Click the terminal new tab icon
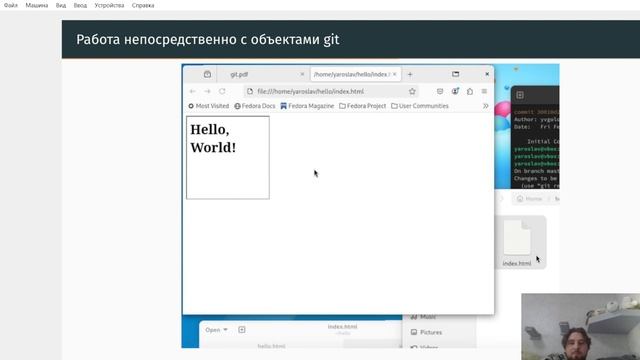Screen dimensions: 640x360 click(520, 95)
